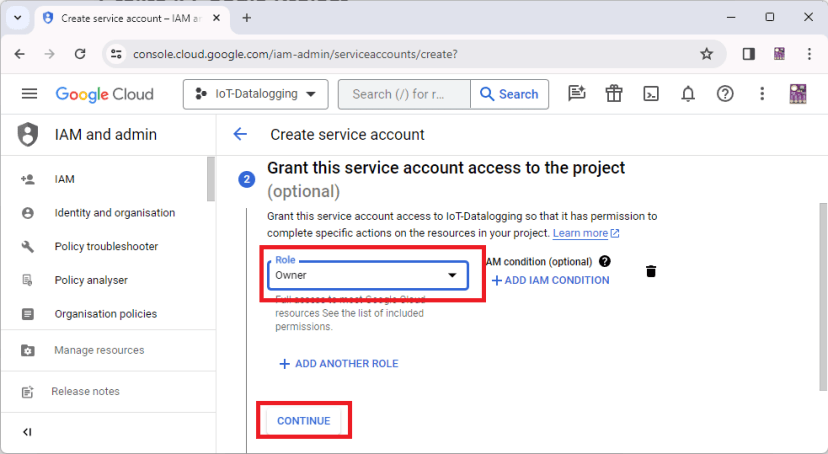
Task: Open the free trial gift icon
Action: point(614,94)
